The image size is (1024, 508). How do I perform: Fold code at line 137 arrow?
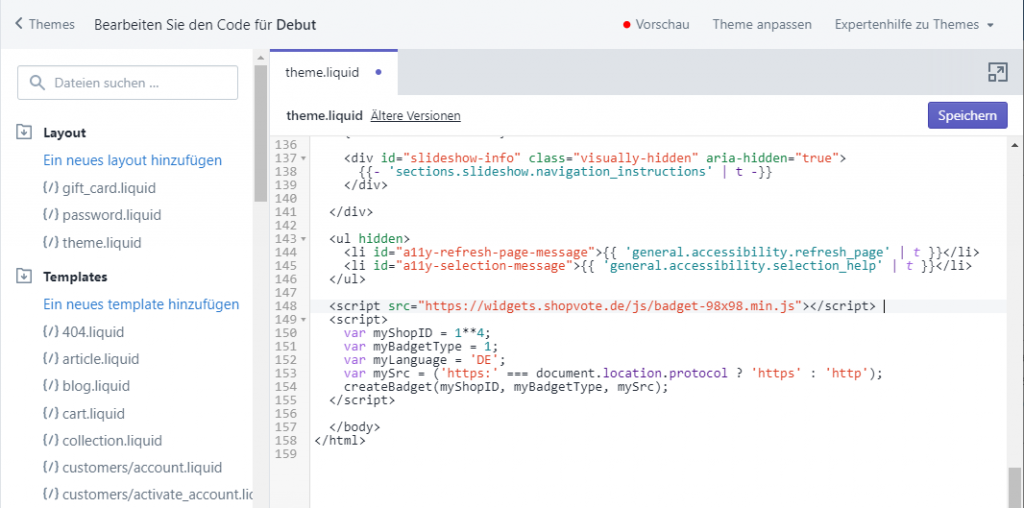tap(303, 159)
